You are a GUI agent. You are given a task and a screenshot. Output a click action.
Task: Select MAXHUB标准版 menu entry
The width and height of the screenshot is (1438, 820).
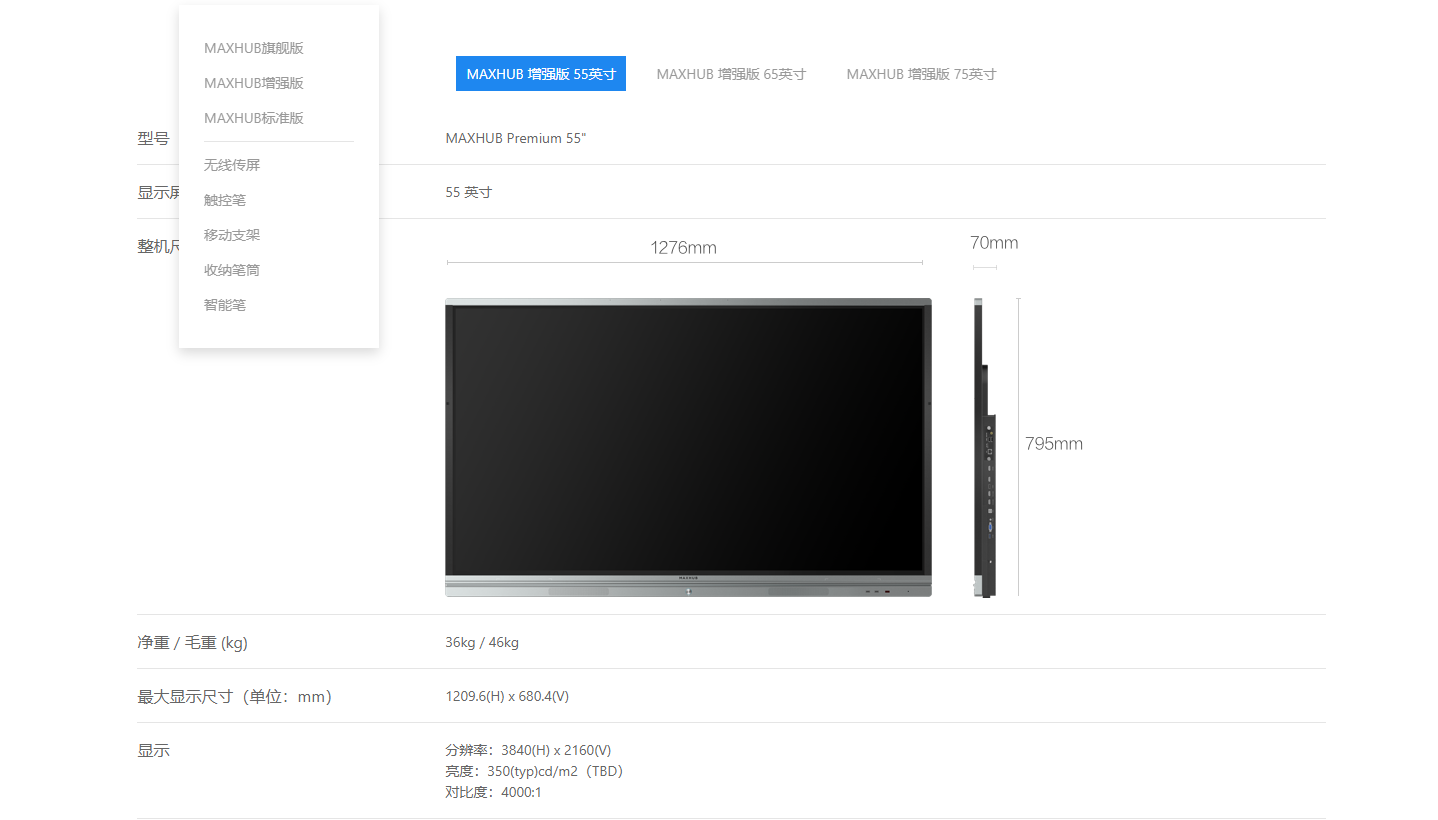[x=253, y=118]
